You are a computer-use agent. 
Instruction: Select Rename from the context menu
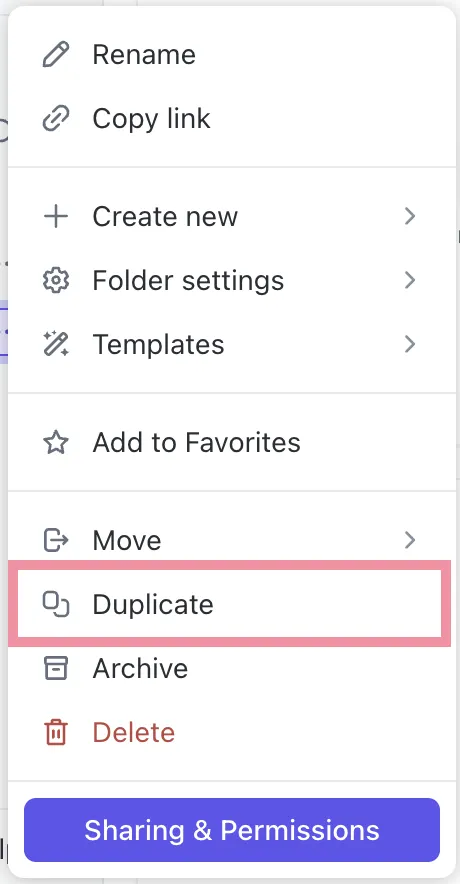click(x=232, y=55)
